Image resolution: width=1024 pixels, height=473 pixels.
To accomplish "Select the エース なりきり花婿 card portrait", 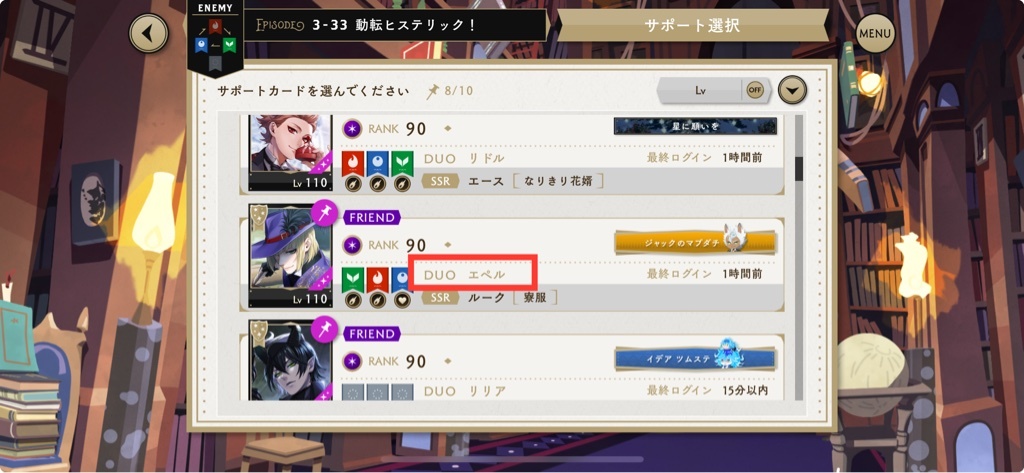I will pyautogui.click(x=291, y=153).
